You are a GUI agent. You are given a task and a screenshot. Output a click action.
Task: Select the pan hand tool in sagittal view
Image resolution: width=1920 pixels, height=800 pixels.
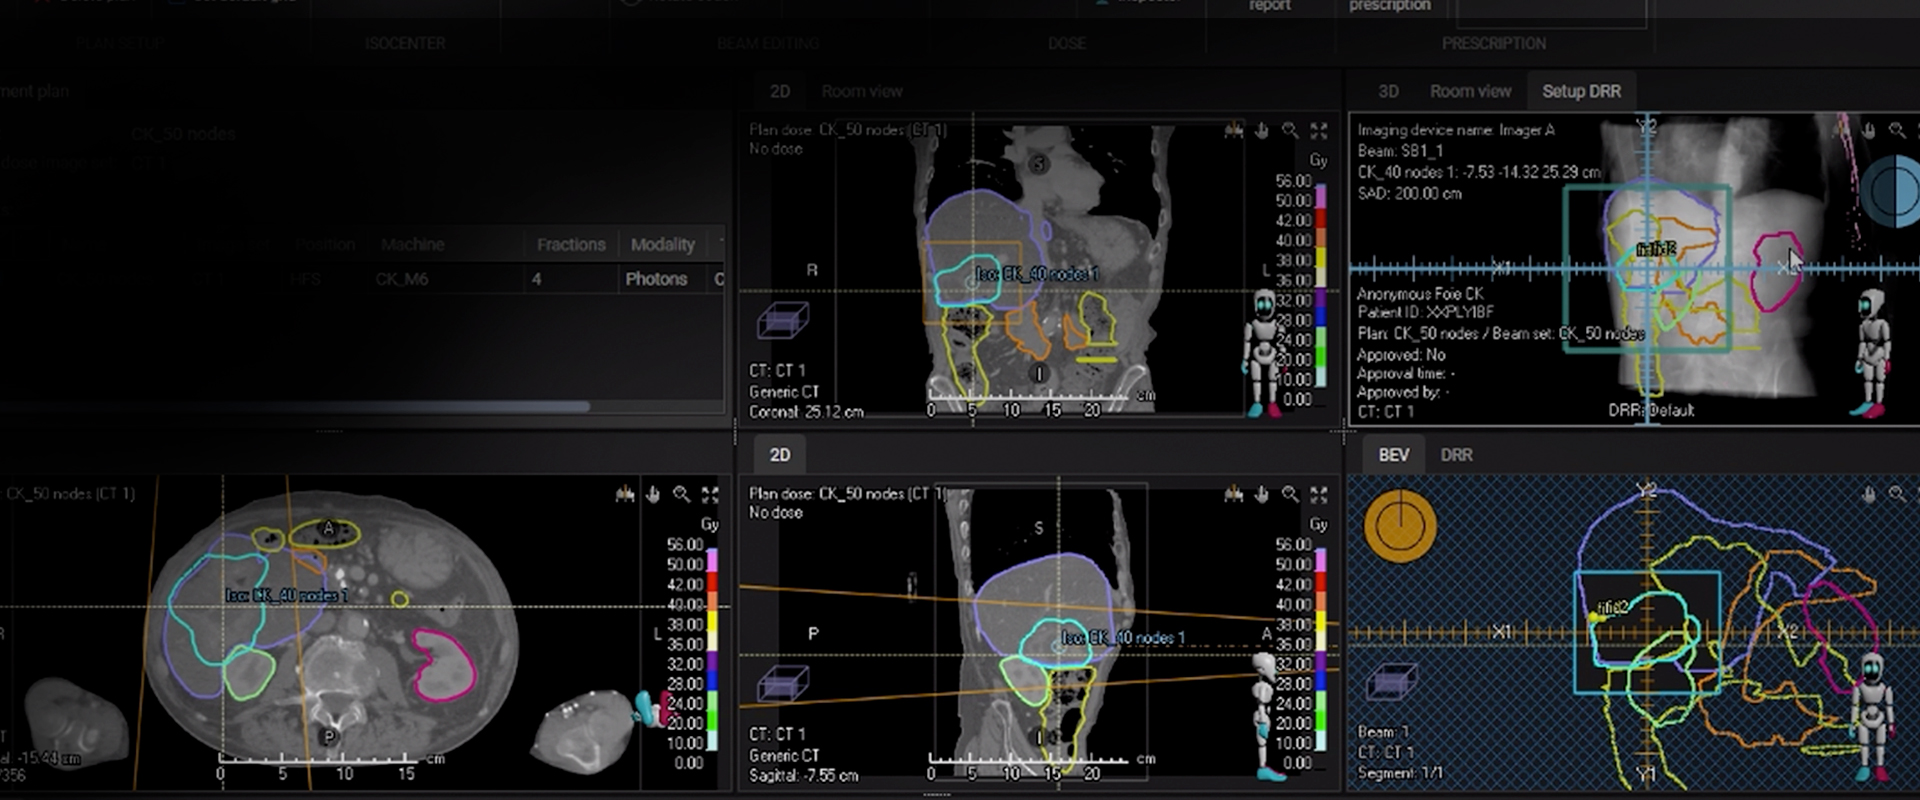[x=1262, y=494]
